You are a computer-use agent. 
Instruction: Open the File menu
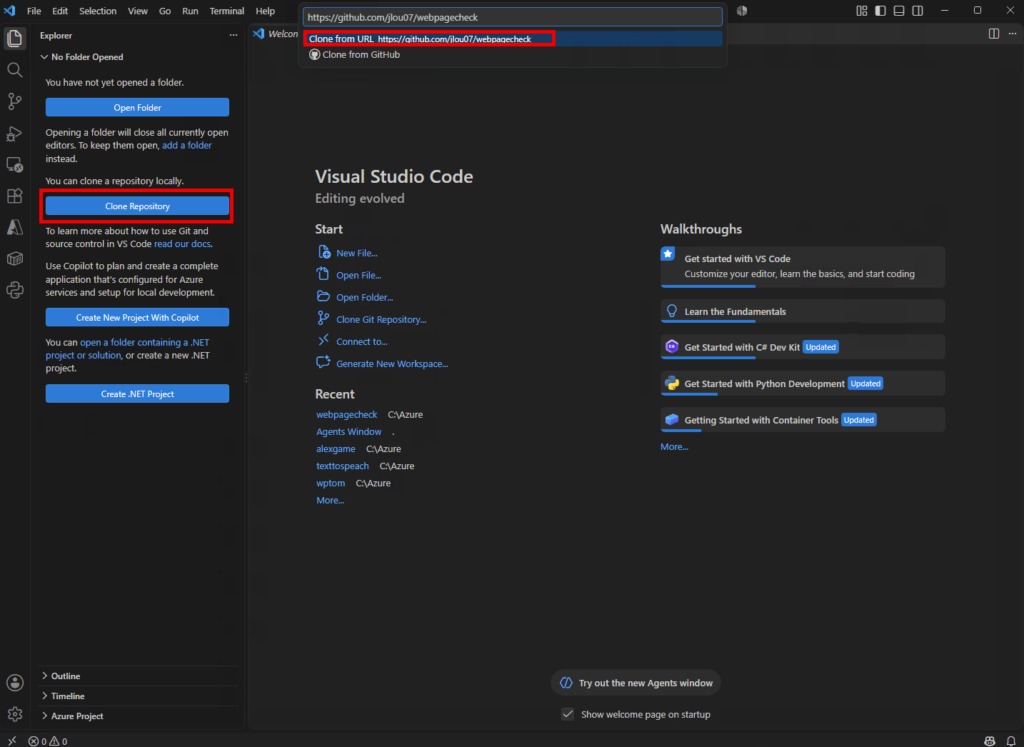(34, 11)
